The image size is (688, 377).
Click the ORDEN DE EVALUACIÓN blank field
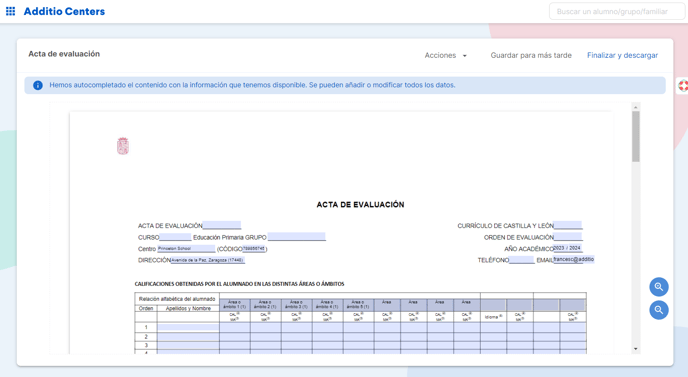click(x=568, y=237)
